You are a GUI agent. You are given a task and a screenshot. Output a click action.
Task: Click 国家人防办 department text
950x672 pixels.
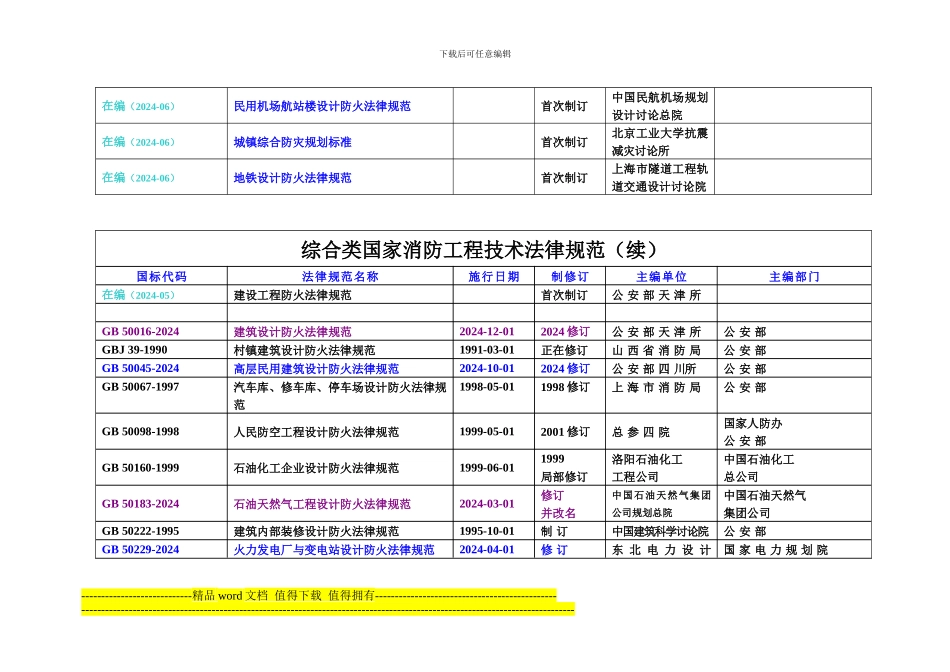tap(753, 423)
